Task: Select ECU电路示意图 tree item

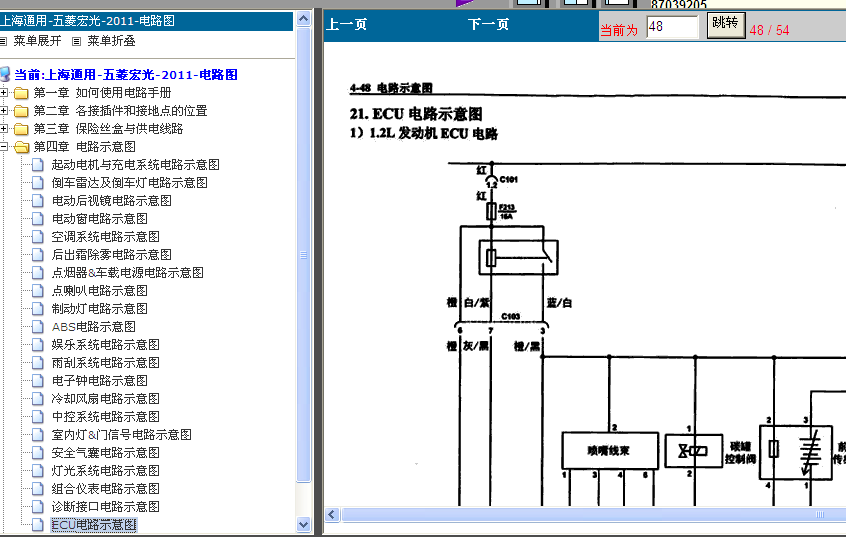Action: pos(94,525)
